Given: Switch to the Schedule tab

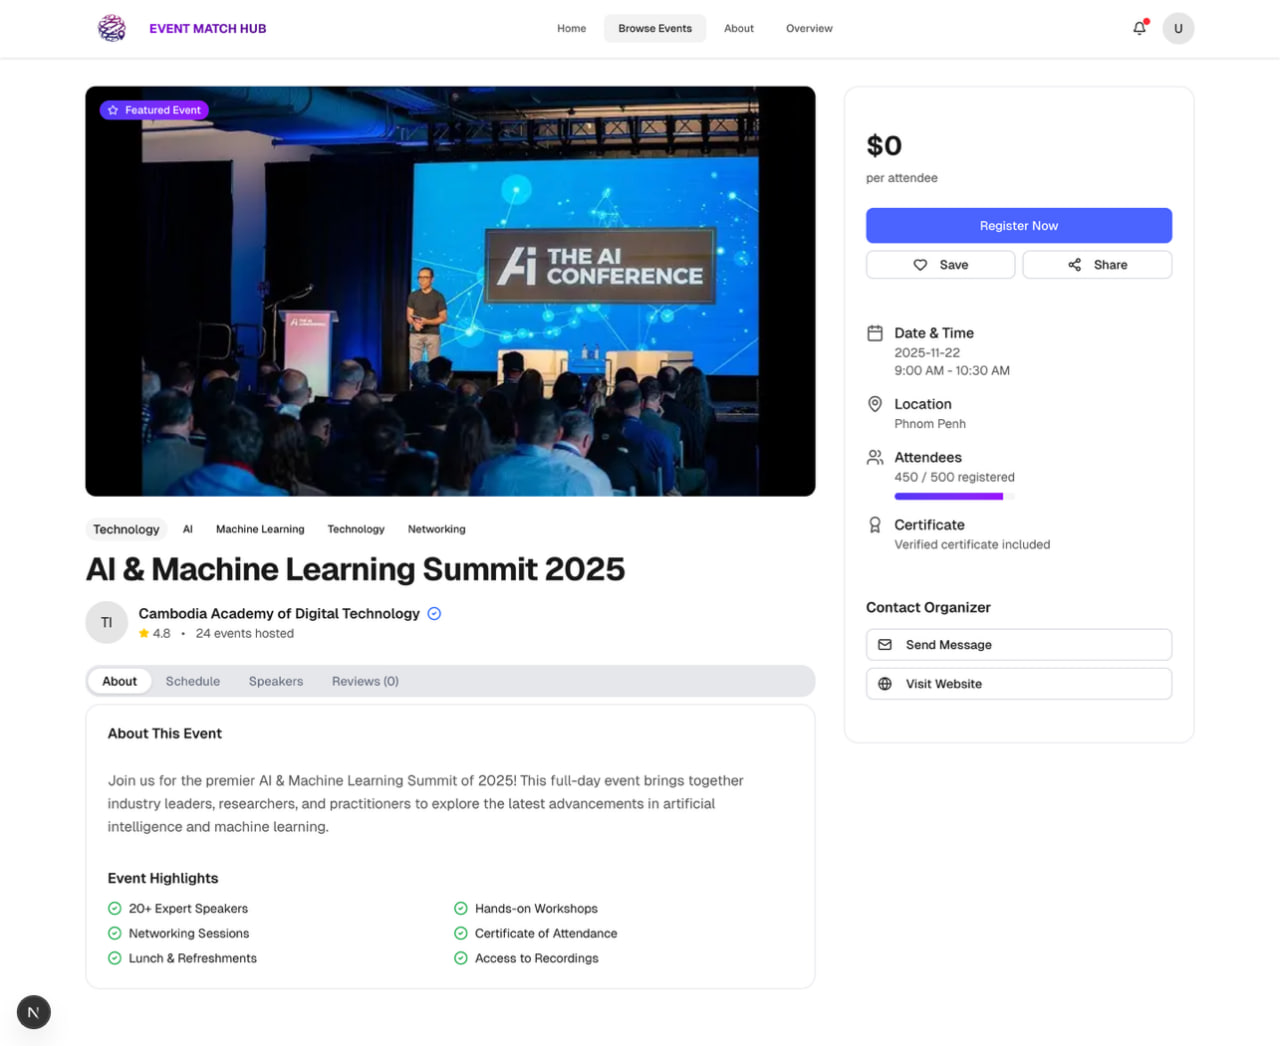Looking at the screenshot, I should pyautogui.click(x=193, y=681).
